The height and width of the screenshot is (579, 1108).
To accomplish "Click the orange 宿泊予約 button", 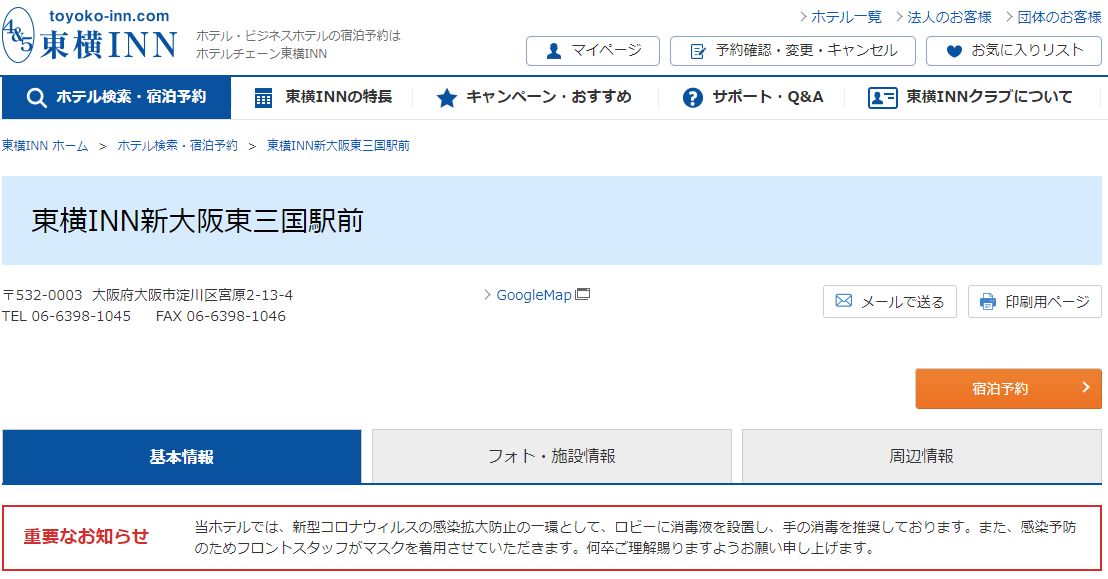I will (x=1008, y=388).
